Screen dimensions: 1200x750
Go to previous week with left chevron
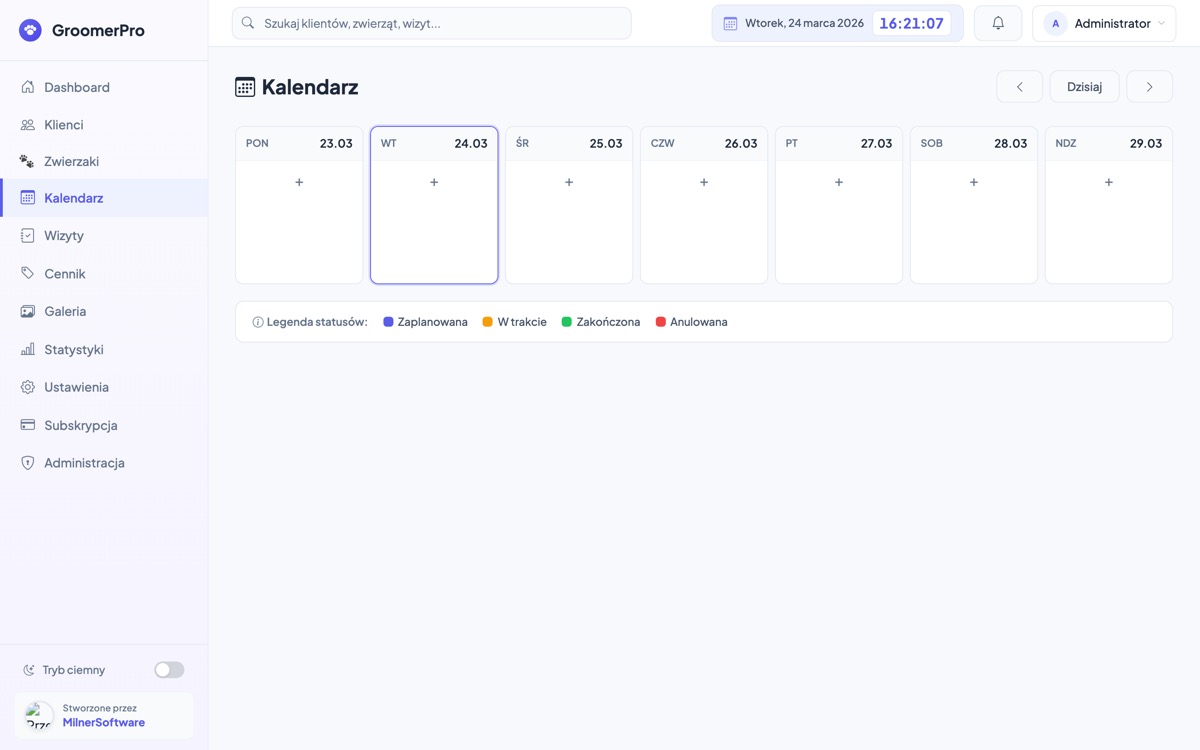coord(1019,87)
